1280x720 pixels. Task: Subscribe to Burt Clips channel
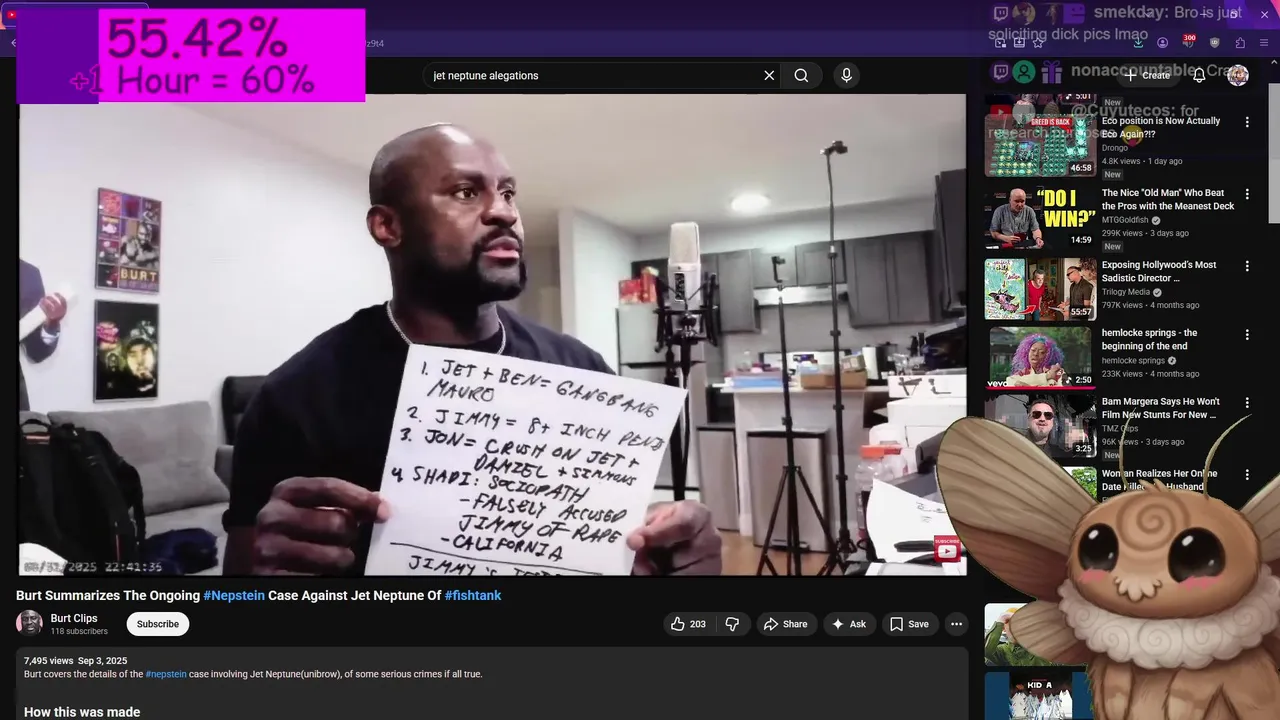(158, 624)
